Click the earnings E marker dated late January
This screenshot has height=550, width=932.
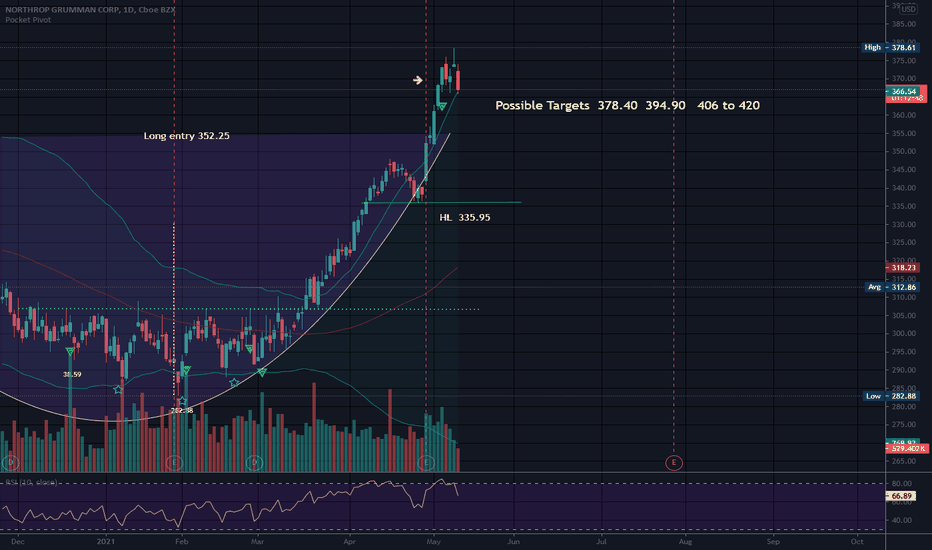(x=174, y=462)
